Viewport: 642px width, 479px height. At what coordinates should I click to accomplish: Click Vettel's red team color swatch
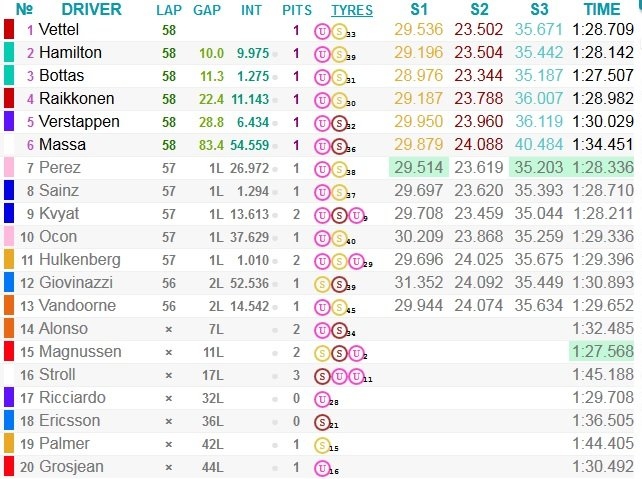point(9,29)
